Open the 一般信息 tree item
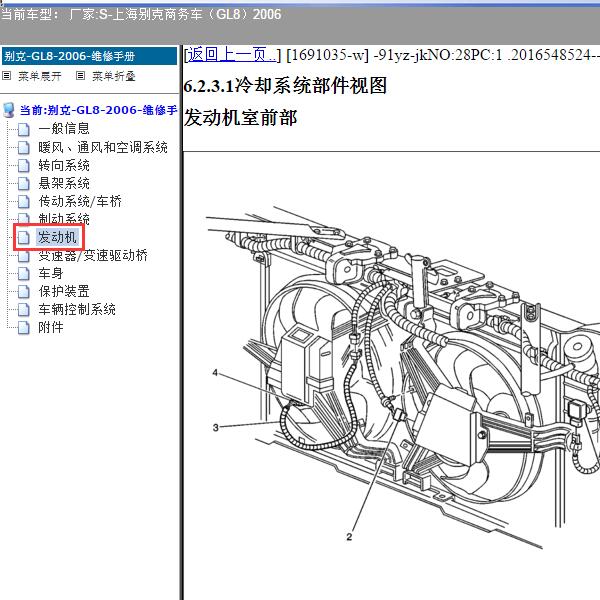600x600 pixels. [64, 129]
